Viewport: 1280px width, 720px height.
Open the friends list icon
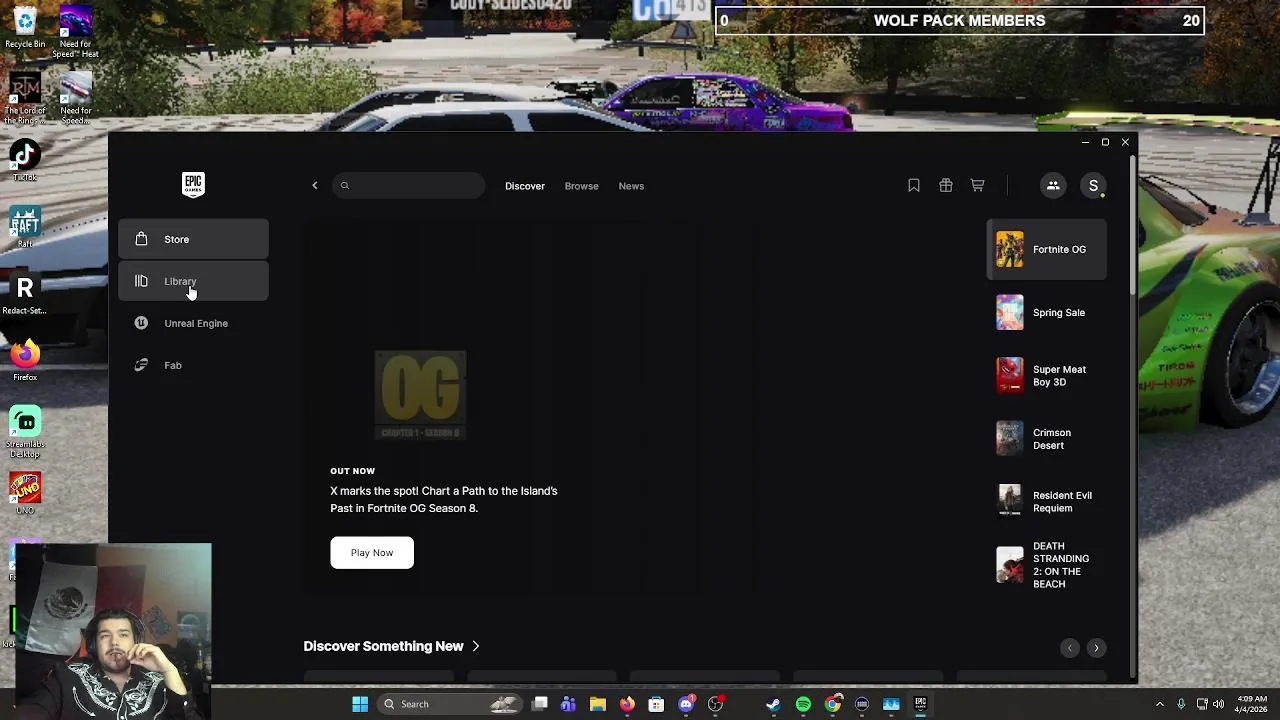tap(1053, 185)
